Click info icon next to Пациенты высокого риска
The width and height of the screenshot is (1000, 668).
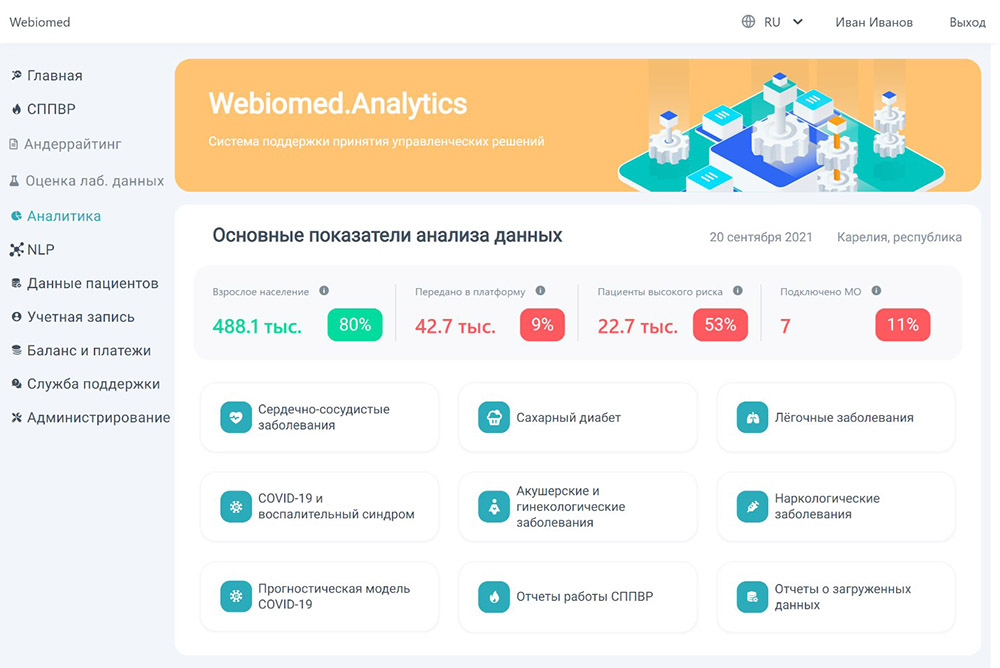point(738,291)
